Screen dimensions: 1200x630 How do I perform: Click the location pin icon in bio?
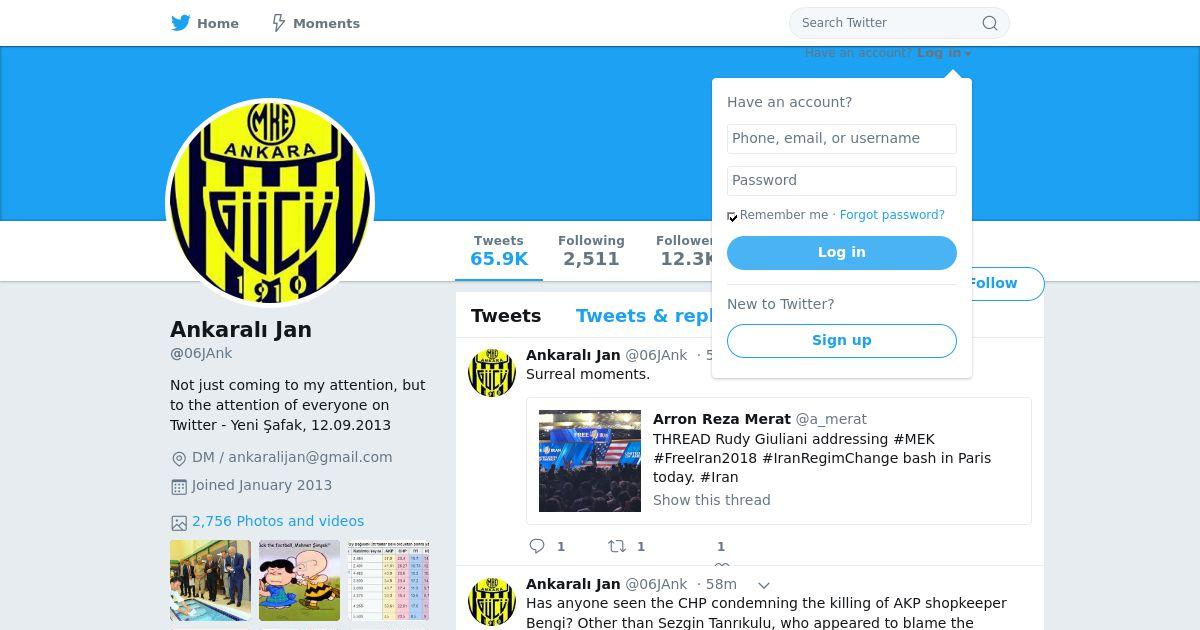(179, 458)
